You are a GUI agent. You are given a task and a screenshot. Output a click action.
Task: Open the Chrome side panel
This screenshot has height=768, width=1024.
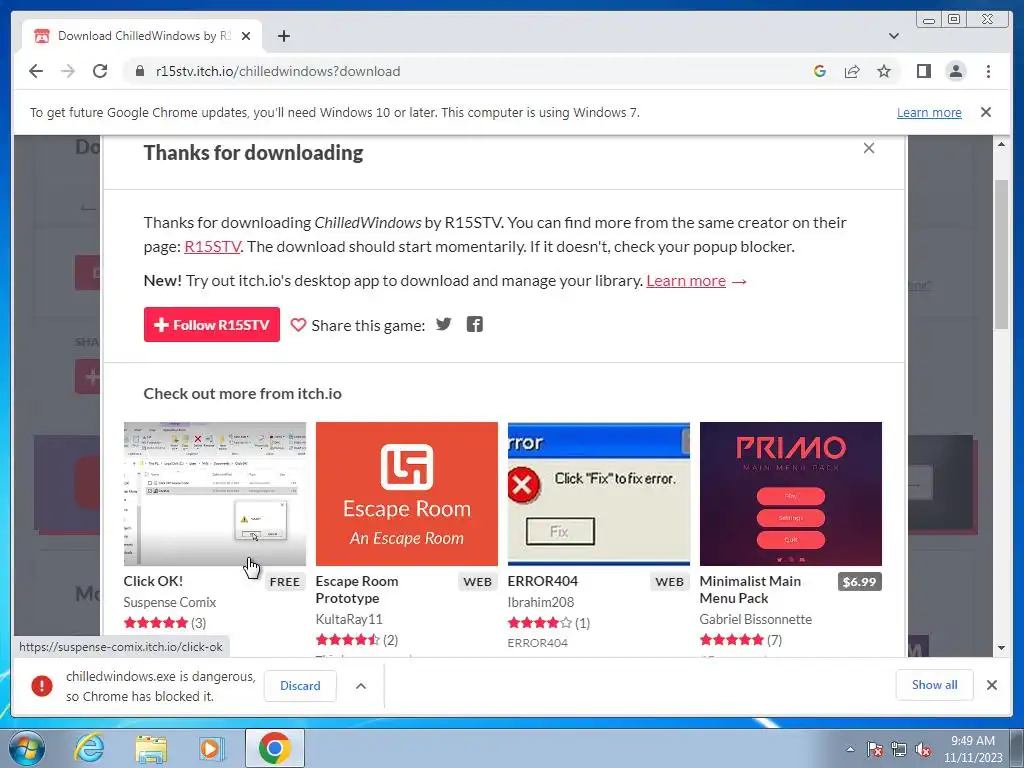923,71
